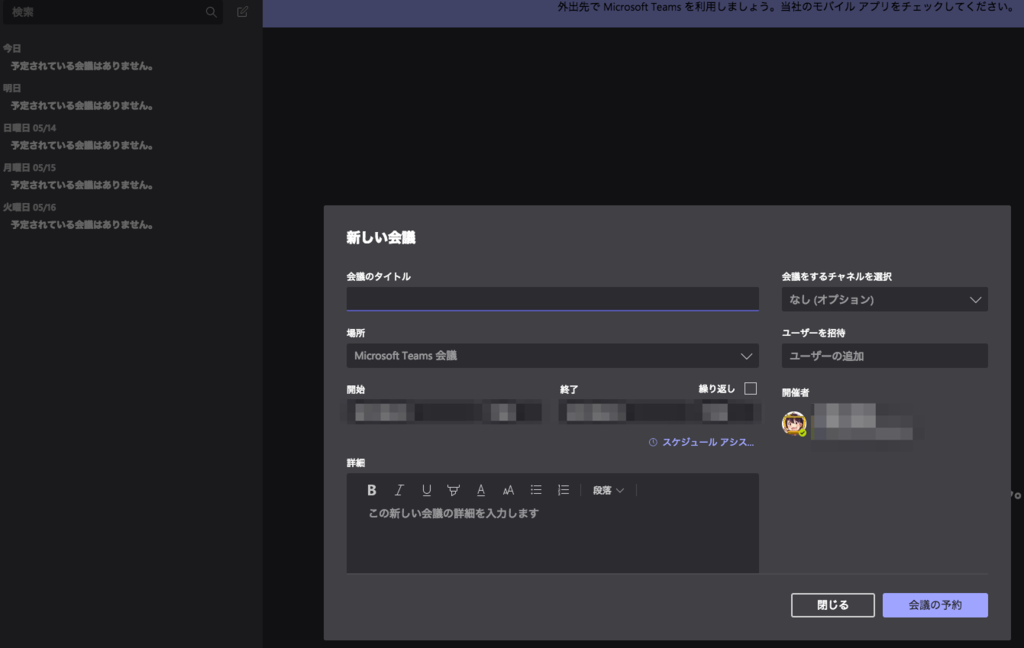The width and height of the screenshot is (1024, 648).
Task: Focus the 会議のタイトル input field
Action: pos(552,299)
